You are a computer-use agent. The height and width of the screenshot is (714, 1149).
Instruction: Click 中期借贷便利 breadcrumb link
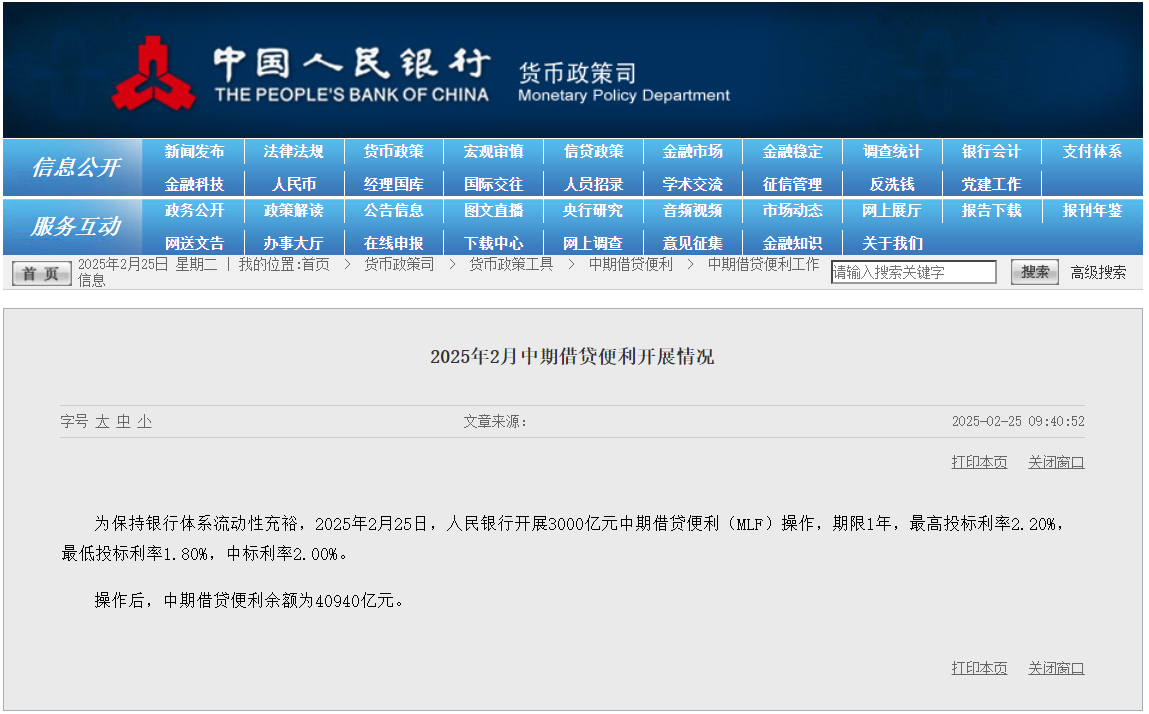[630, 264]
